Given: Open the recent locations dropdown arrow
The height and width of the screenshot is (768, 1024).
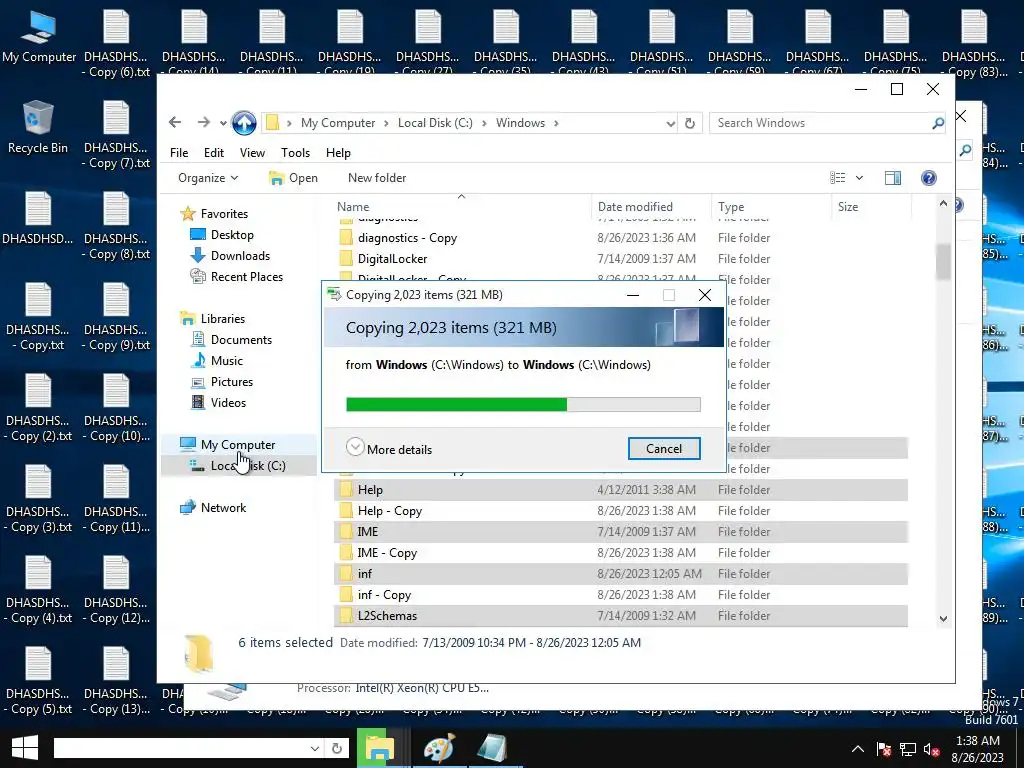Looking at the screenshot, I should 223,123.
